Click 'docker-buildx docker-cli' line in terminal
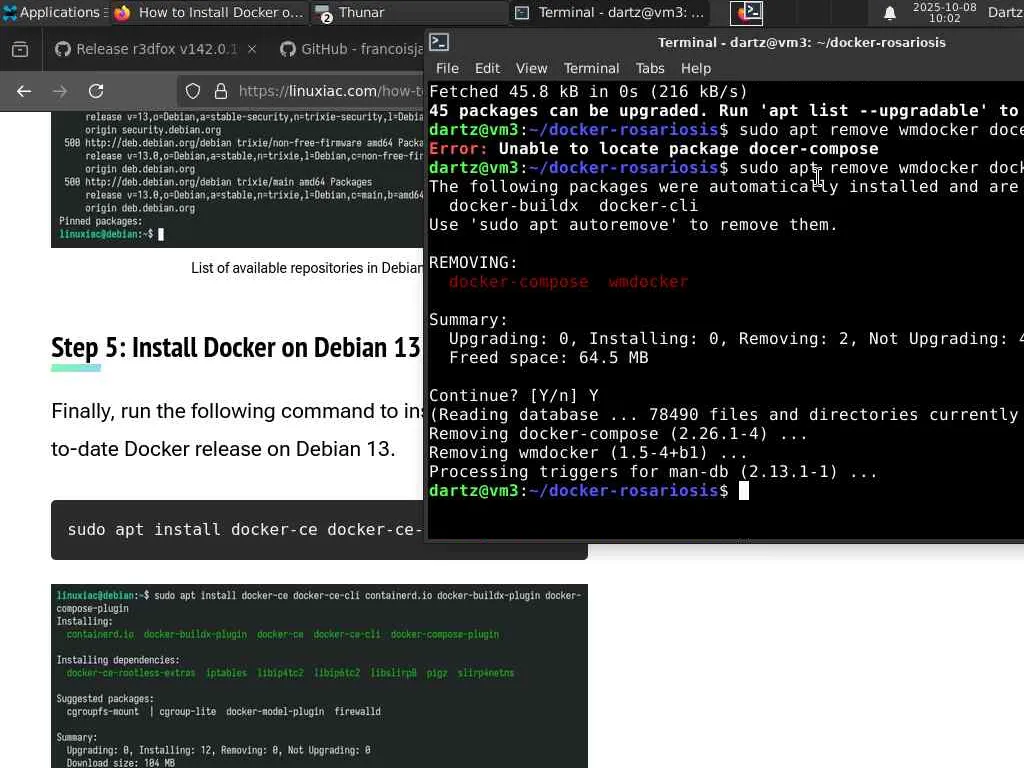1024x768 pixels. click(573, 206)
